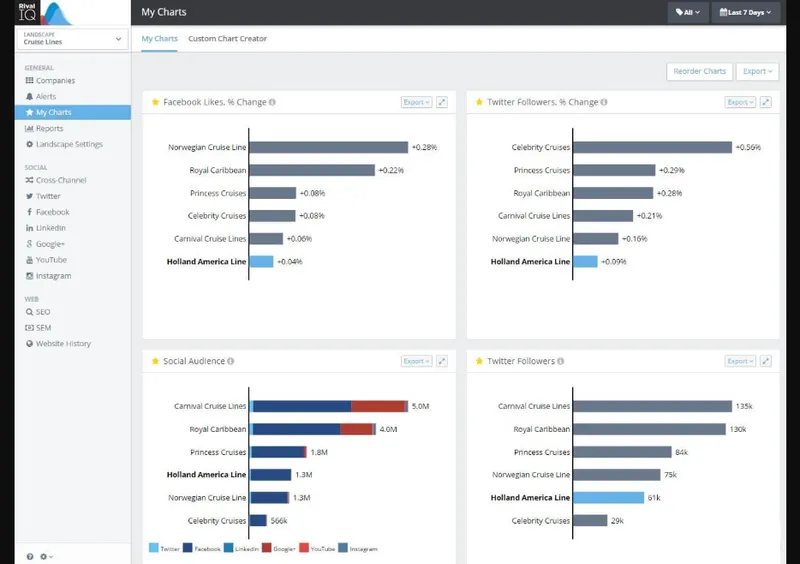Click the '135k' Carnival Cruise Lines value

(744, 406)
